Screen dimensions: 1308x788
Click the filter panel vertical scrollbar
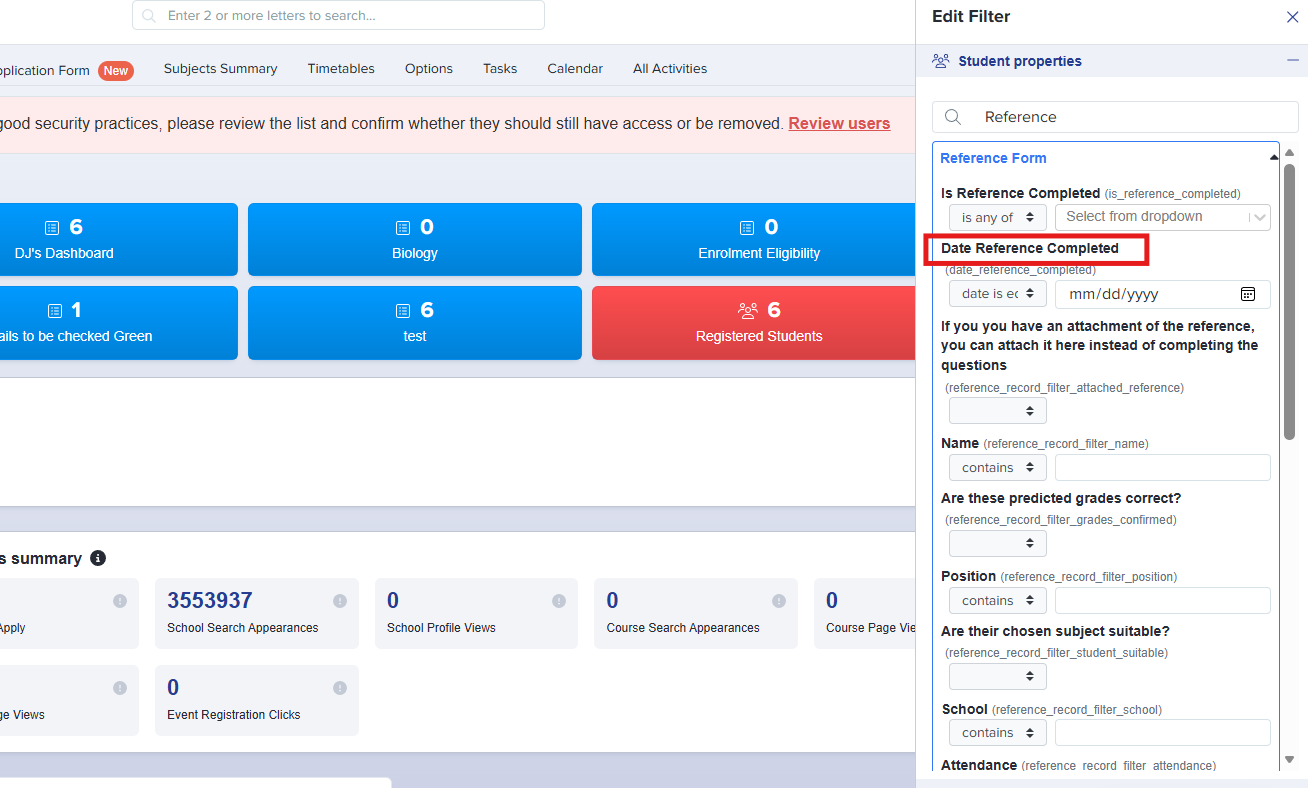(x=1289, y=300)
